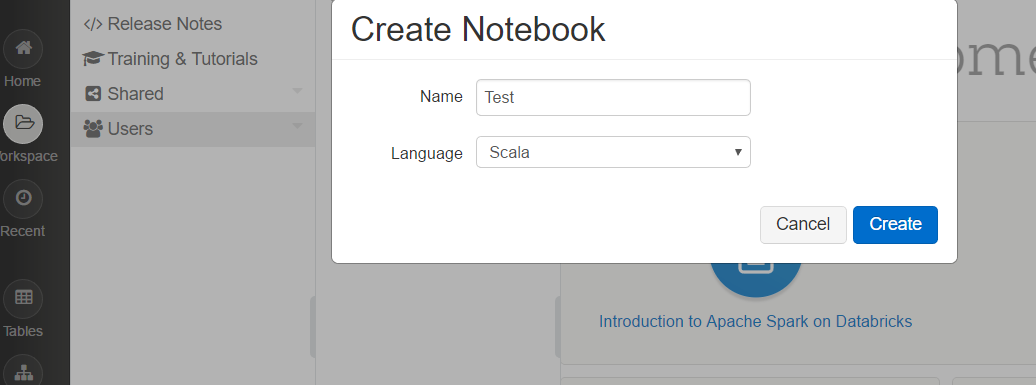Click the Shared folder share icon
This screenshot has width=1036, height=385.
point(93,94)
